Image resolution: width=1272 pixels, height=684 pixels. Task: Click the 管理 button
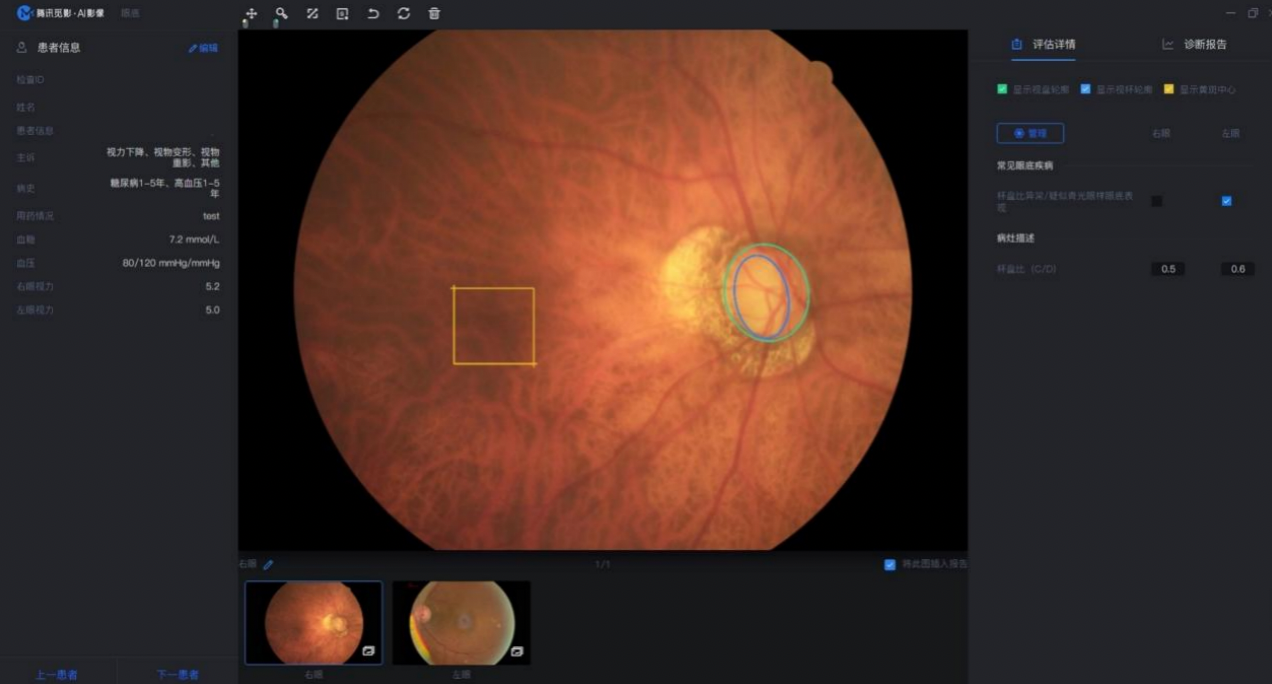coord(1030,133)
